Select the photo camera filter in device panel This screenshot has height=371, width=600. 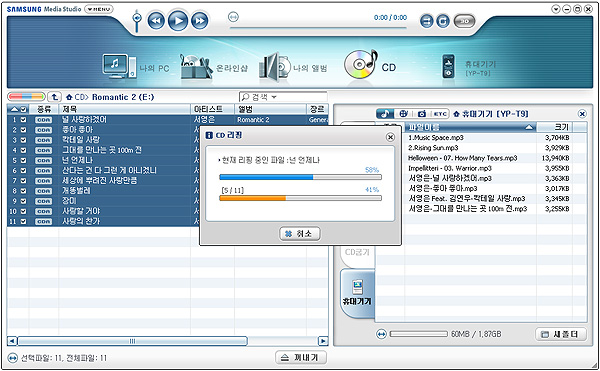tap(422, 114)
